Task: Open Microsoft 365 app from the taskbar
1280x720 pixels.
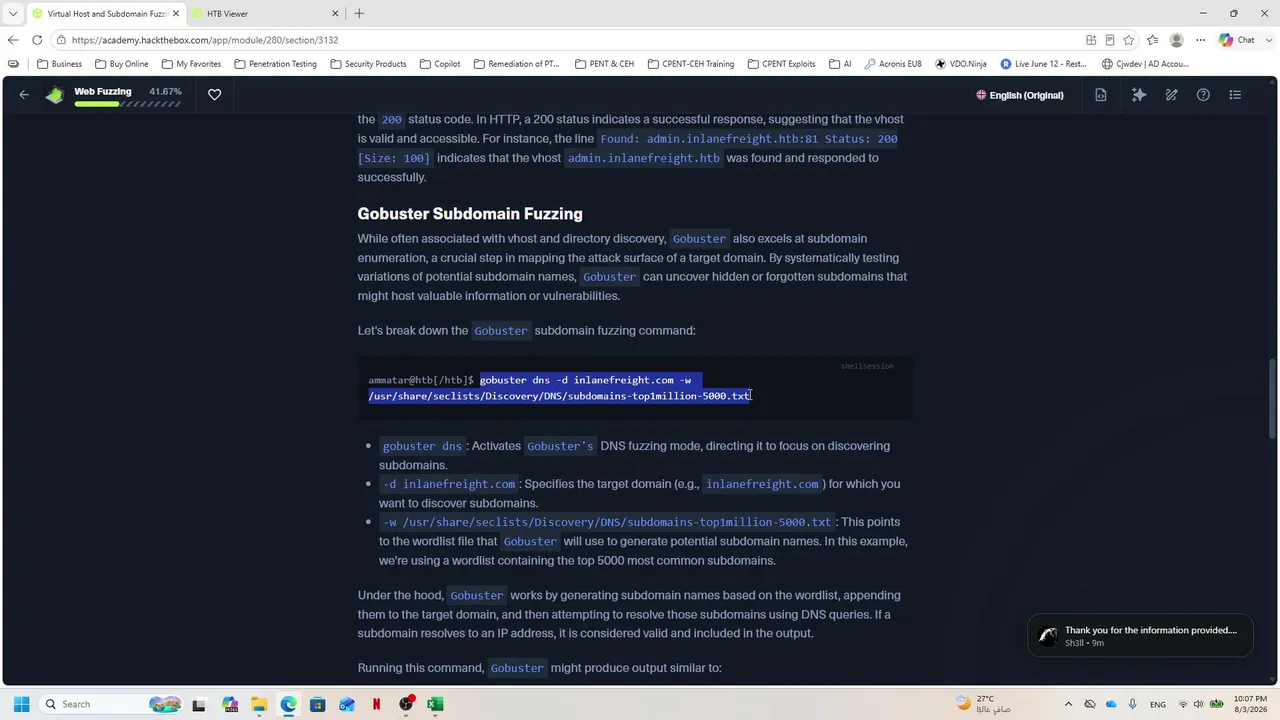Action: tap(230, 704)
